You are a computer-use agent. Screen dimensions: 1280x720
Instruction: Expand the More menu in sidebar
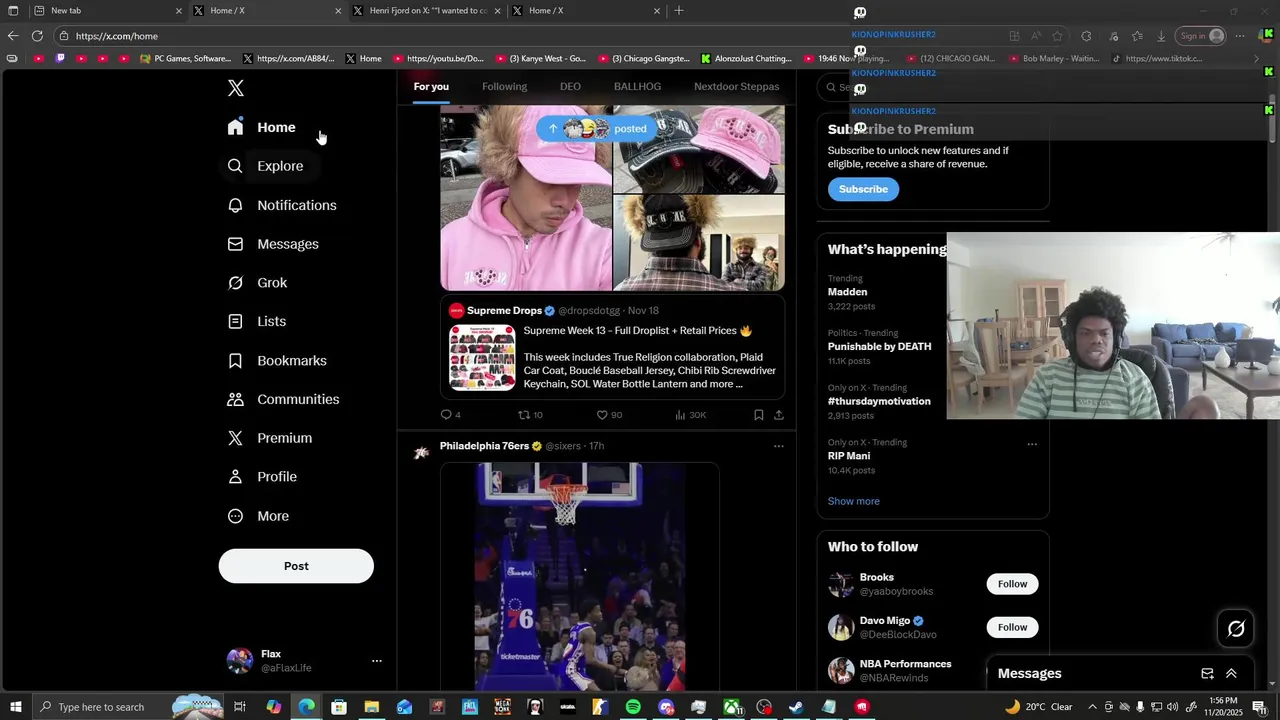tap(258, 516)
